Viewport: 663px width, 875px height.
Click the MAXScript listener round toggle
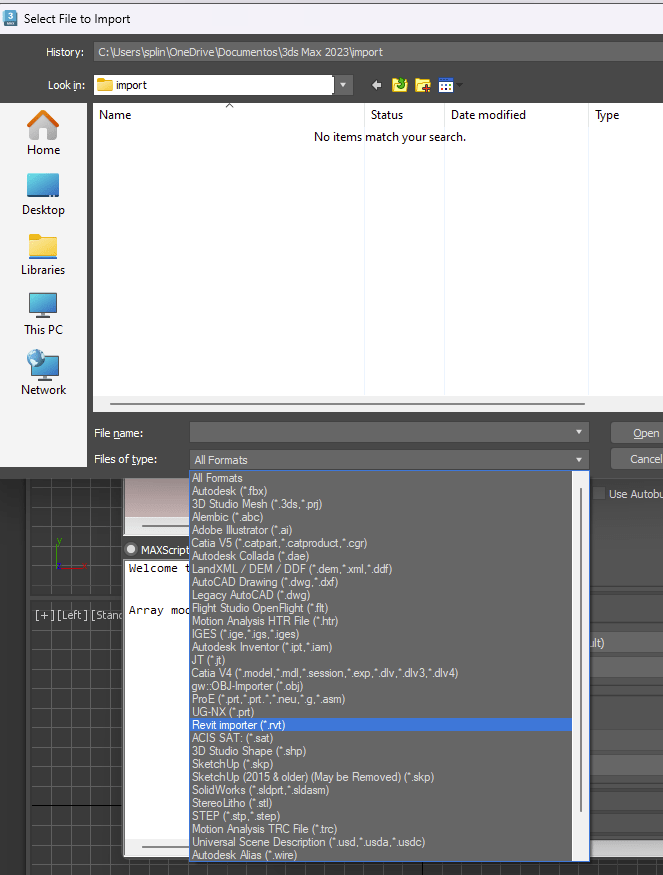coord(131,549)
